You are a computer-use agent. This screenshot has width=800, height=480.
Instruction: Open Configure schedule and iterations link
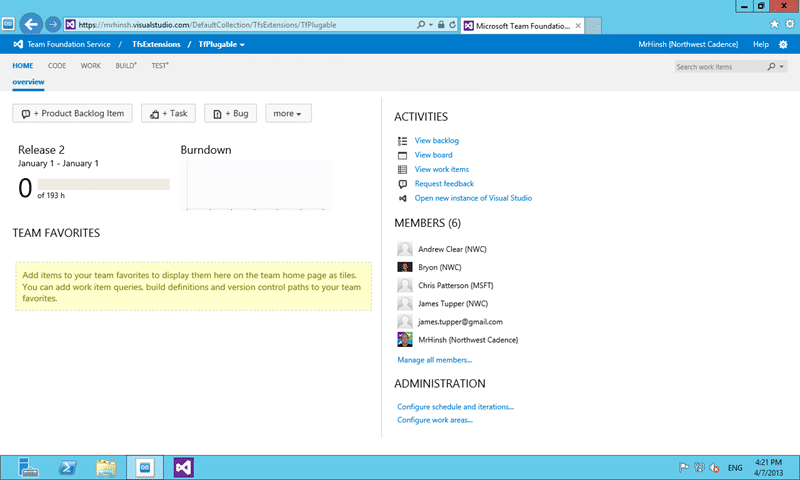pyautogui.click(x=456, y=407)
